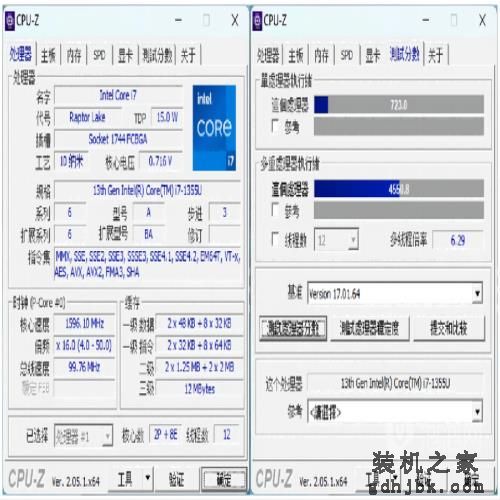Open the 关于 tab in right window
The height and width of the screenshot is (500, 500).
click(435, 55)
